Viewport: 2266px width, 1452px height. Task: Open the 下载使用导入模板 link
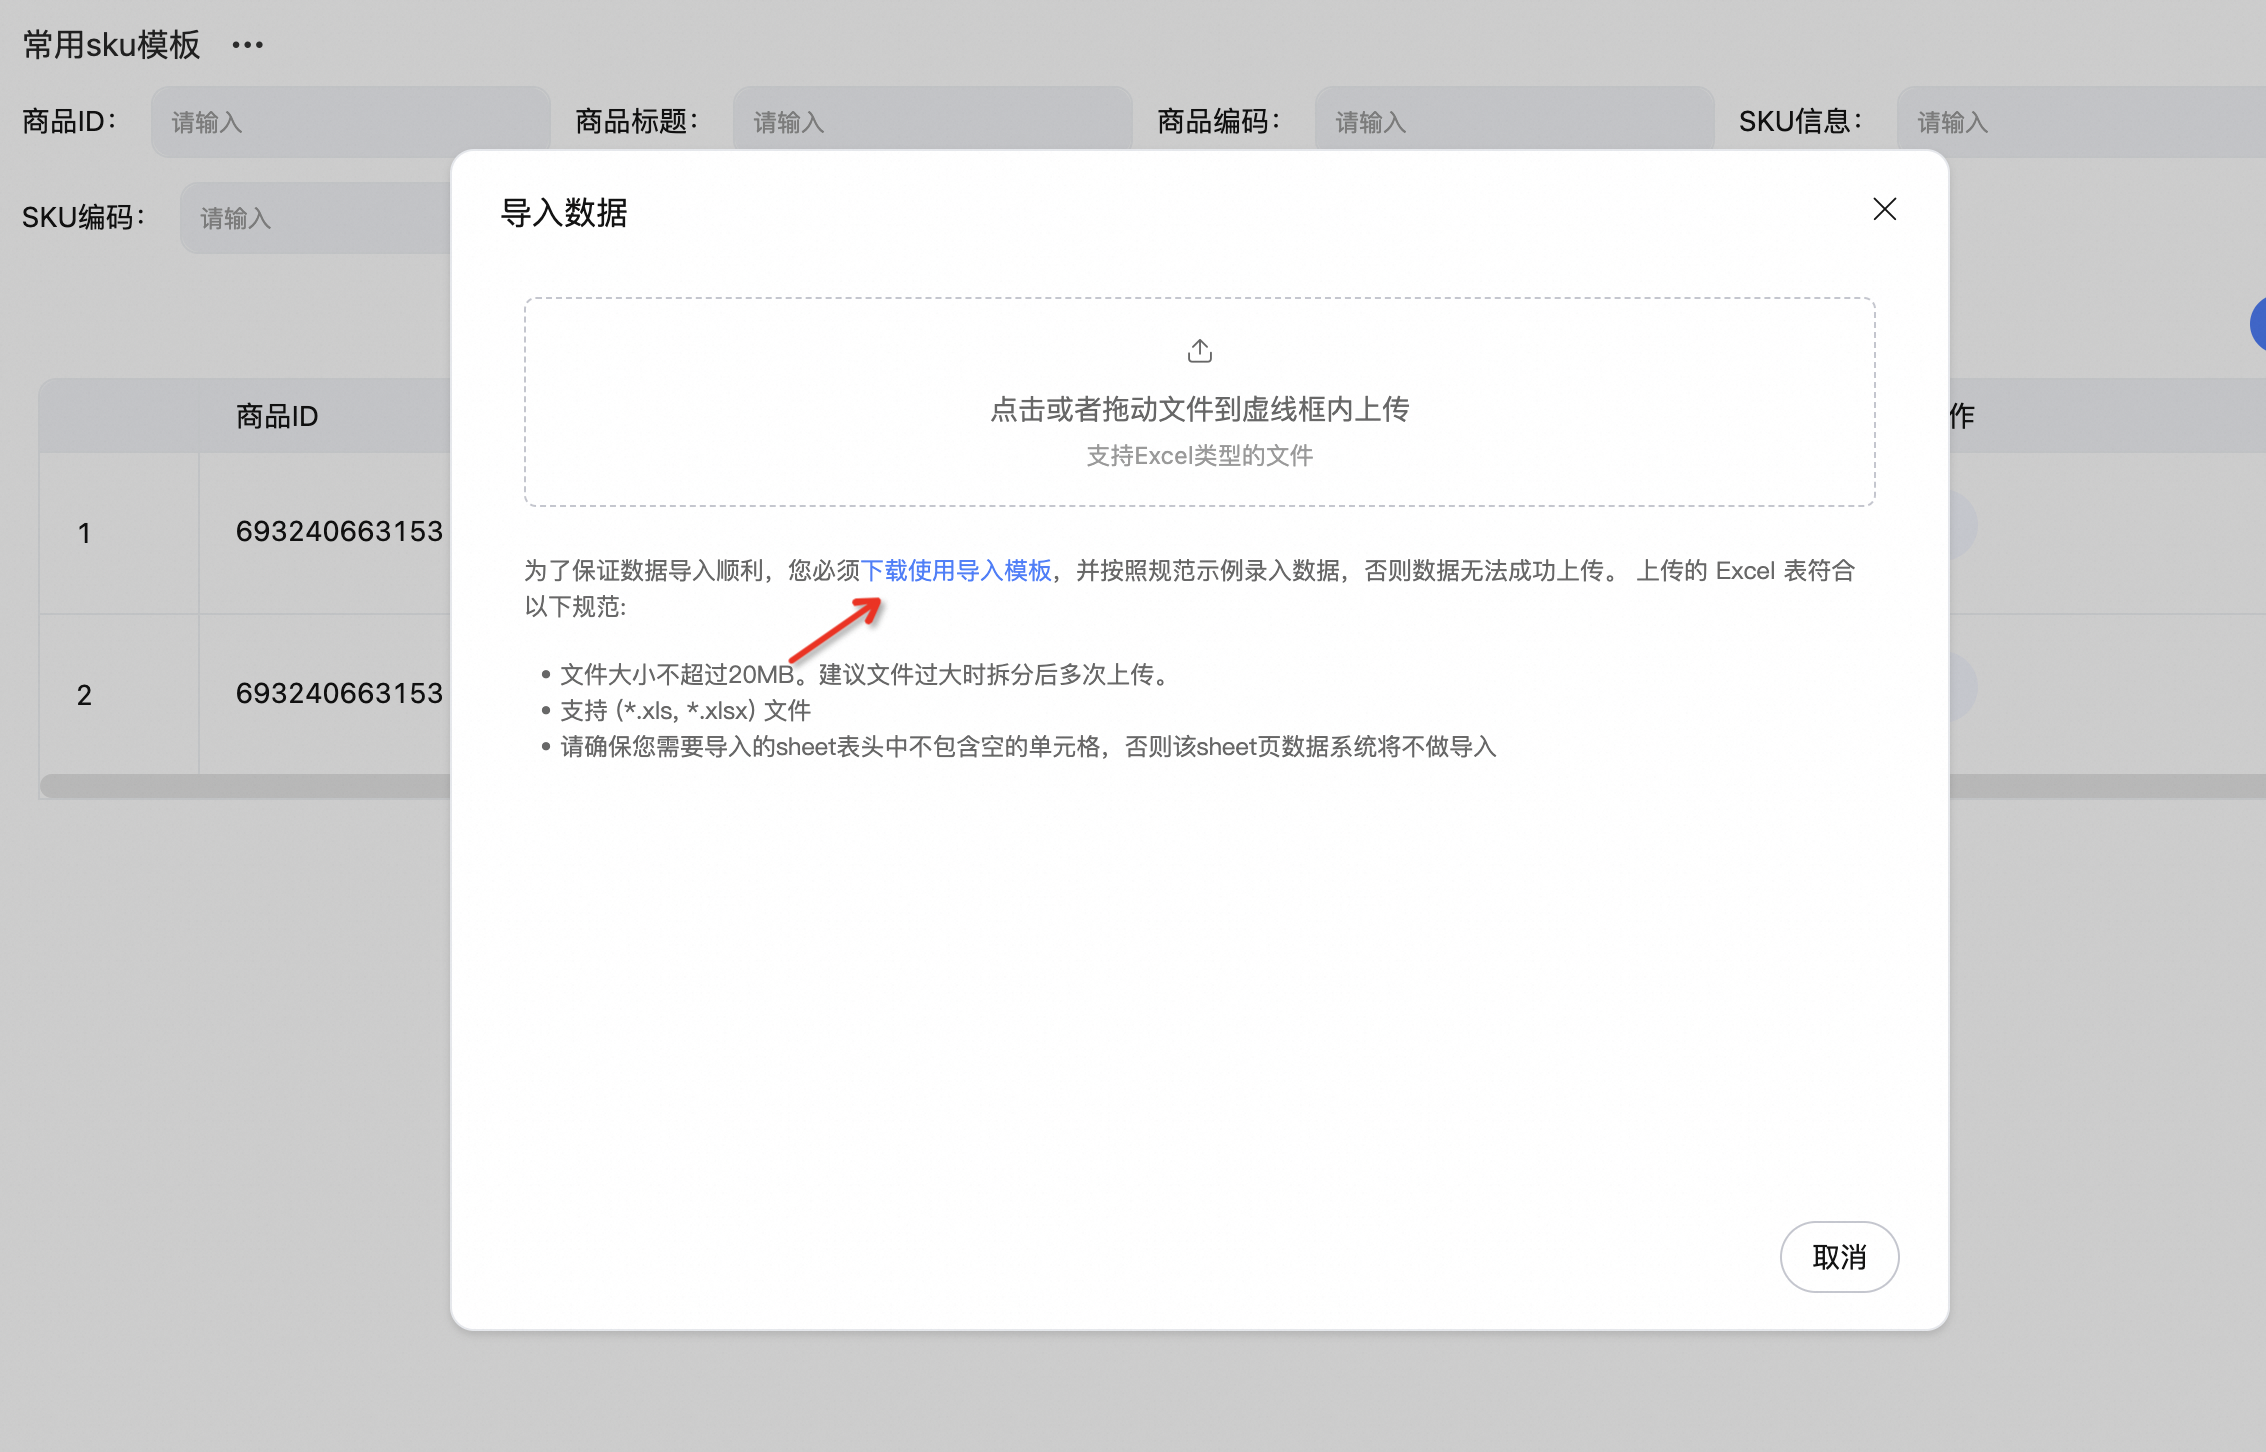tap(956, 570)
